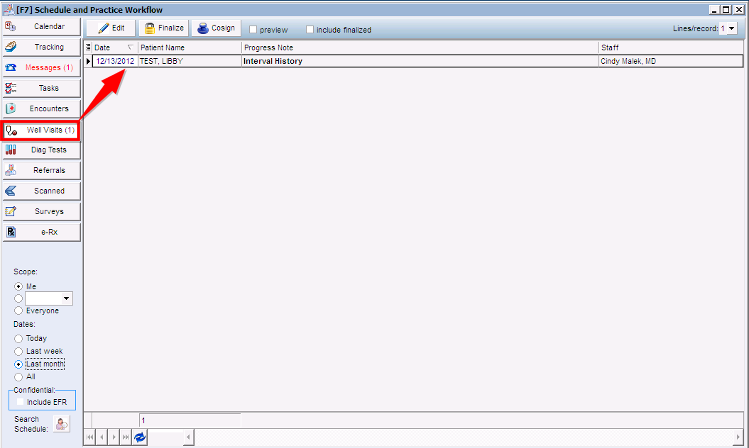The image size is (749, 448).
Task: Click the record count footer cell showing 1
Action: pos(190,420)
